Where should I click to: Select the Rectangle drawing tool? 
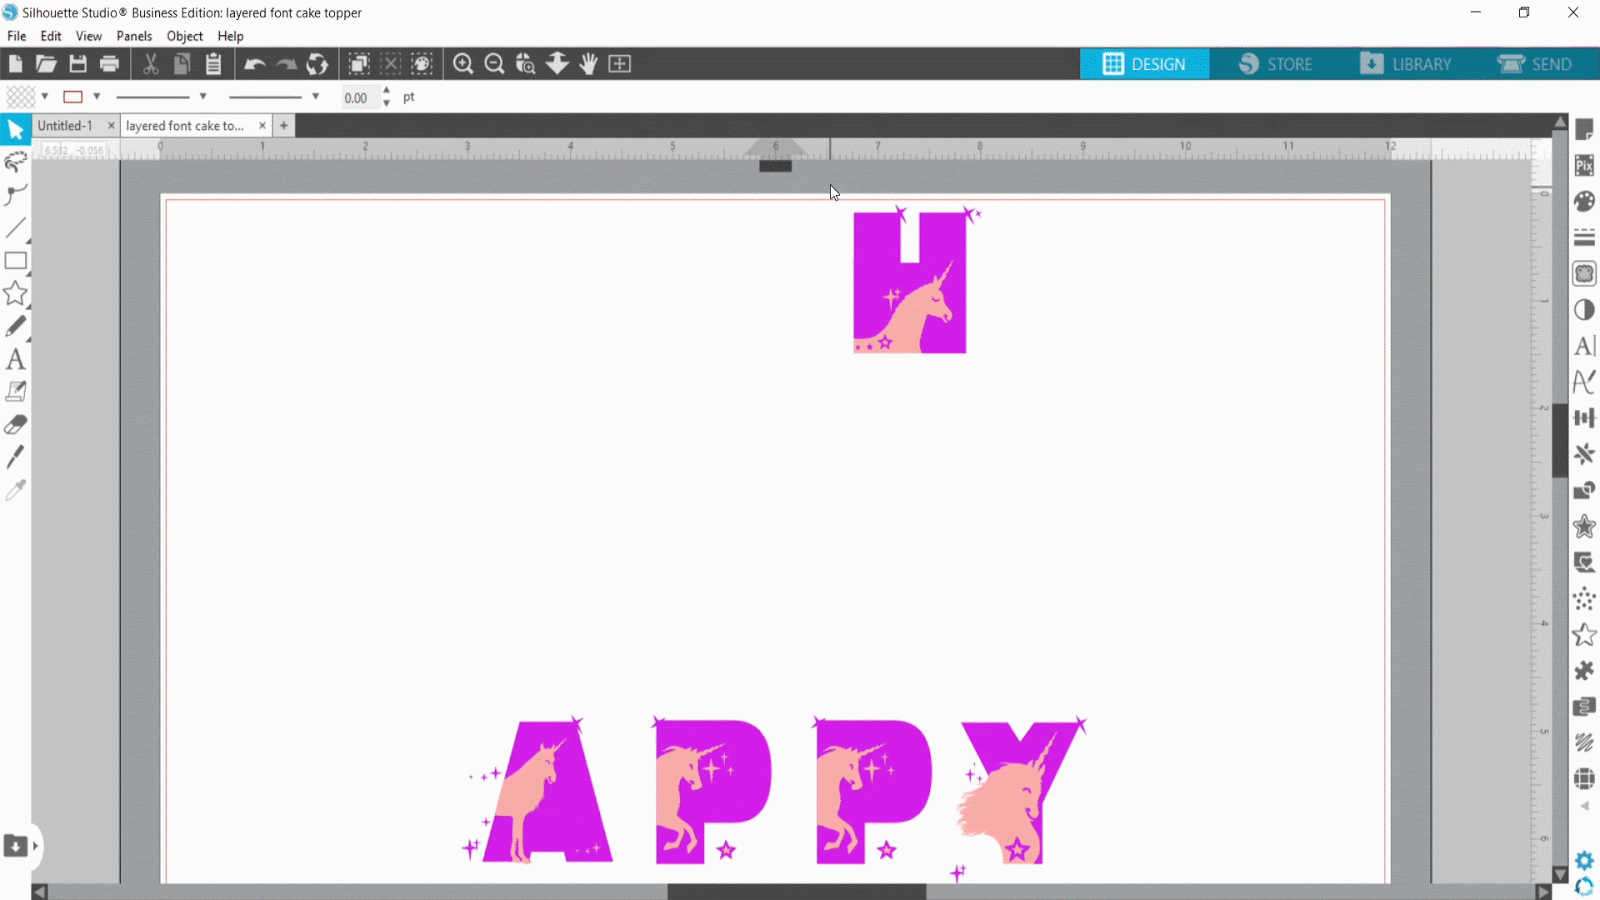coord(16,261)
